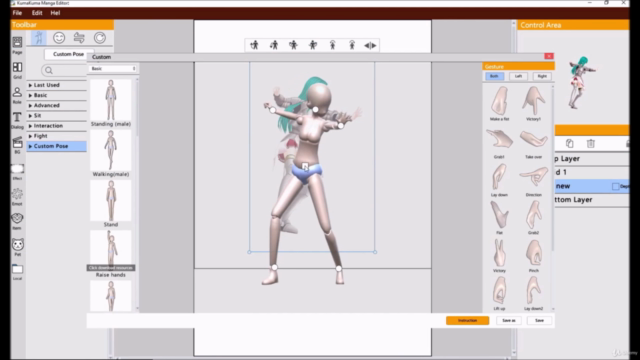Open the Item tool
Image resolution: width=640 pixels, height=360 pixels.
tap(17, 221)
